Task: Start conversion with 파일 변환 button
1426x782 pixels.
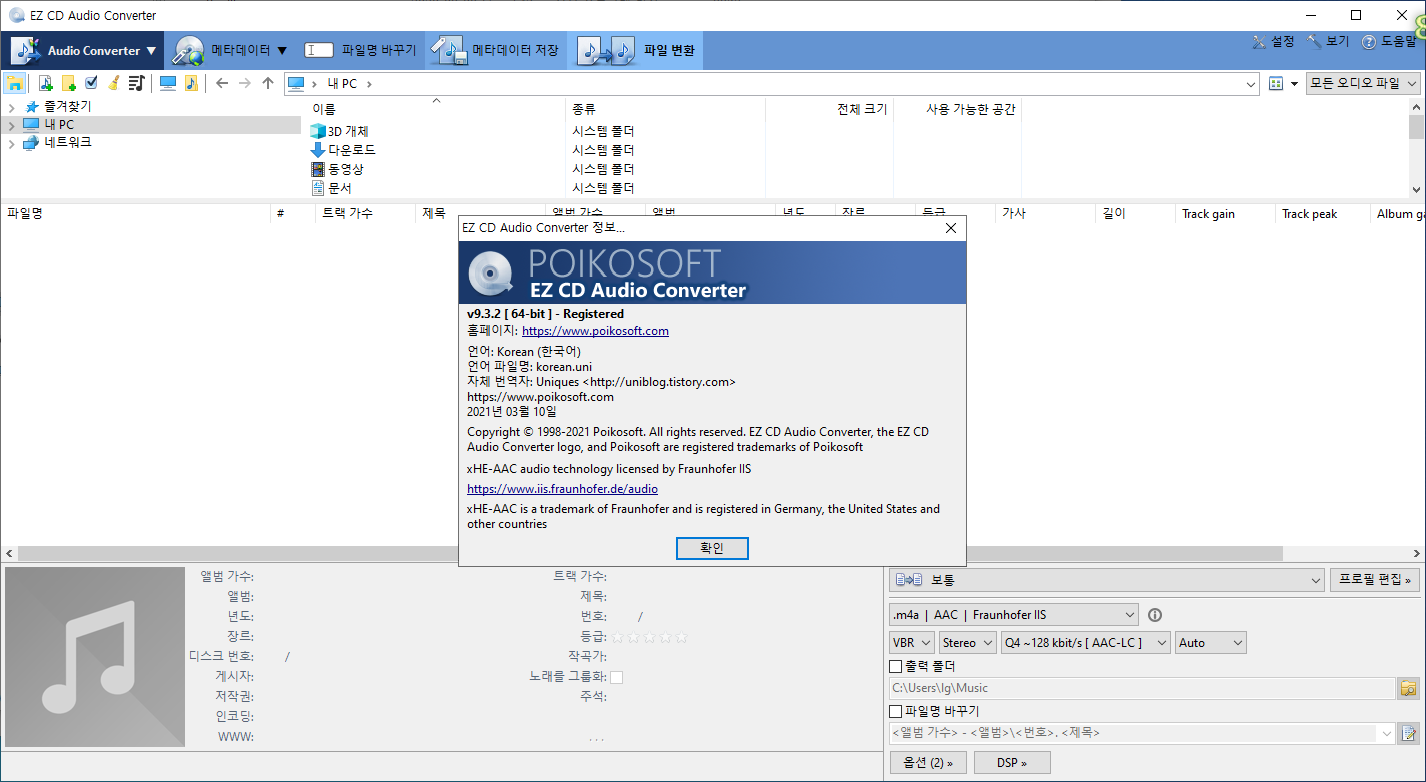Action: point(636,50)
